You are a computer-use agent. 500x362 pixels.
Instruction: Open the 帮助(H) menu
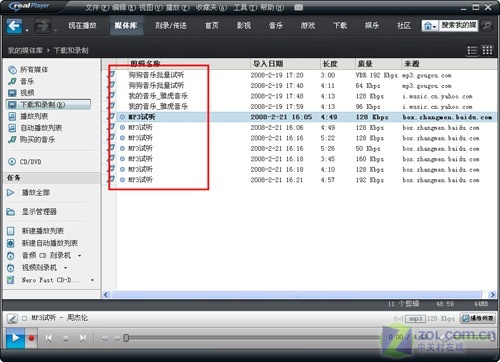coord(272,7)
